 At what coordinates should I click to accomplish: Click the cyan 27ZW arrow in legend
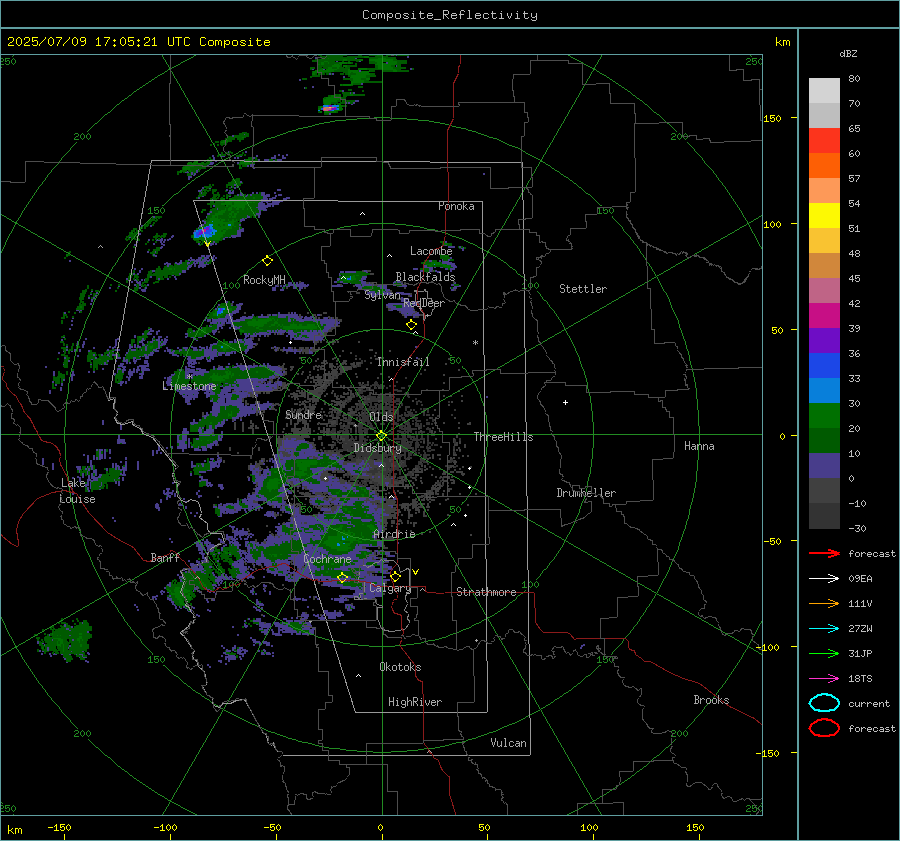click(x=824, y=629)
